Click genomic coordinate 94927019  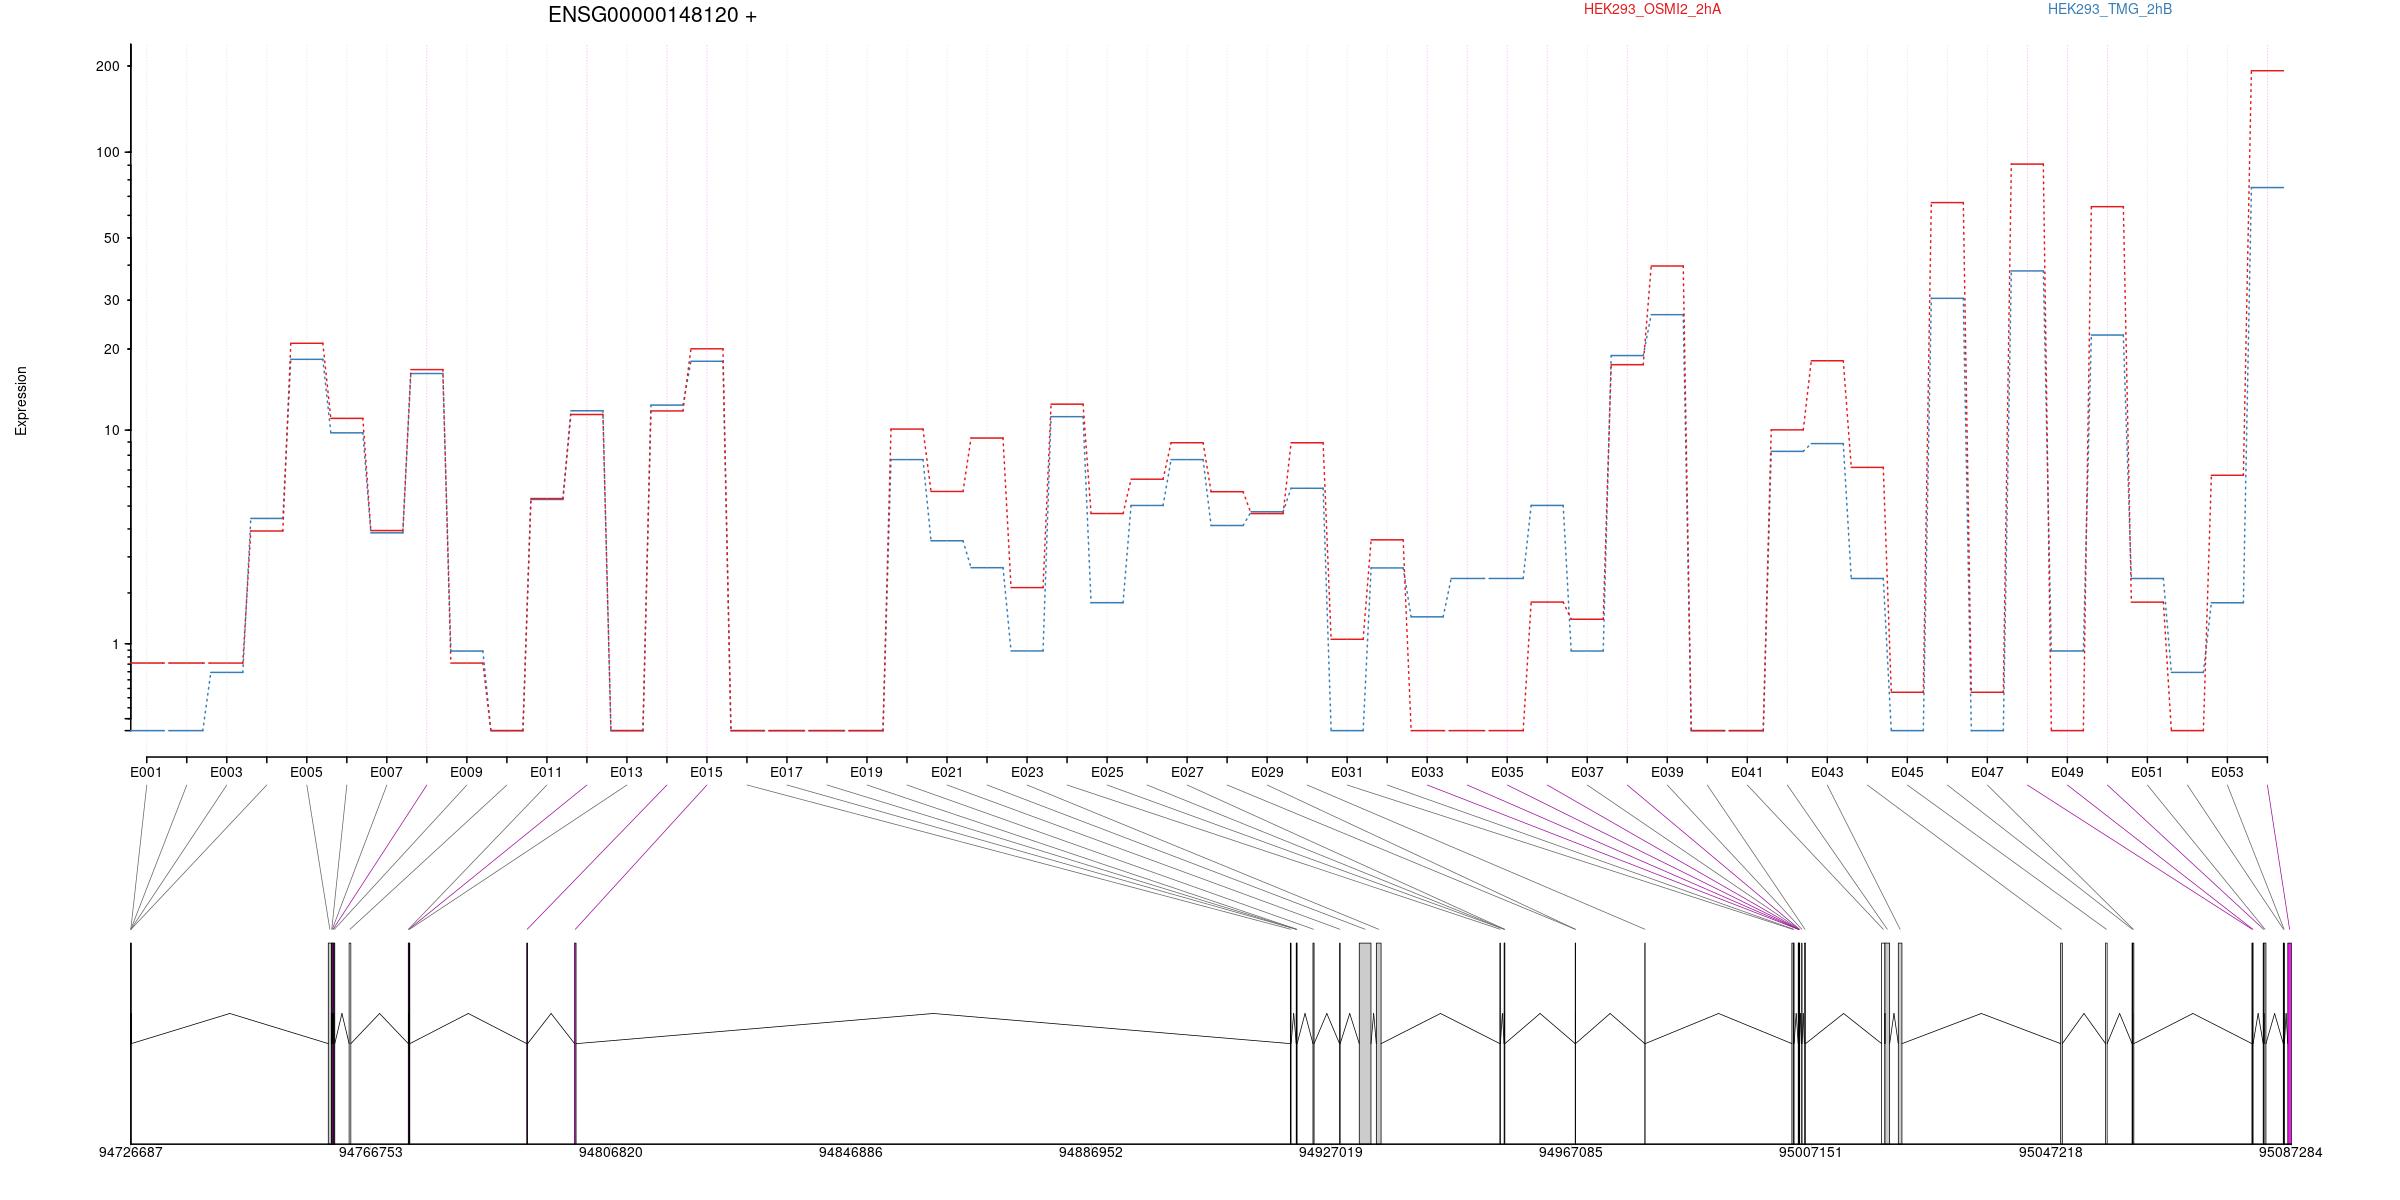coord(1331,1152)
